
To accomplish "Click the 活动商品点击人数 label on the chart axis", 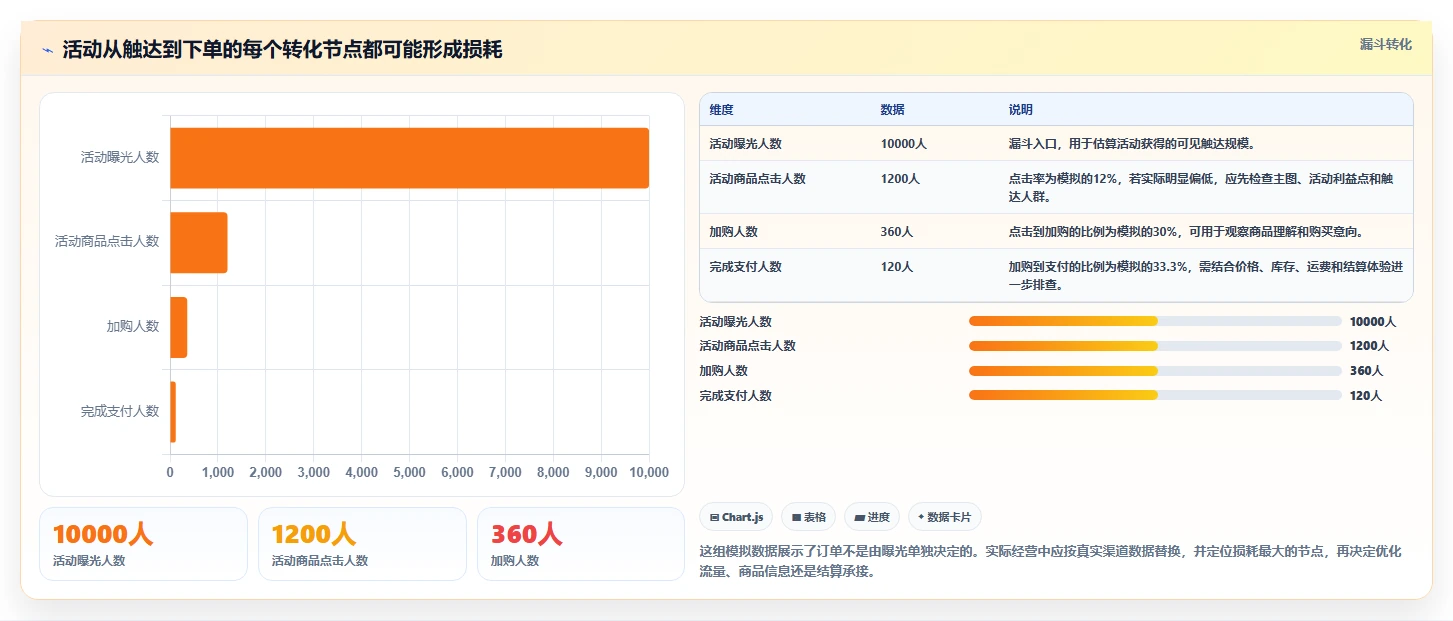I will click(x=107, y=241).
